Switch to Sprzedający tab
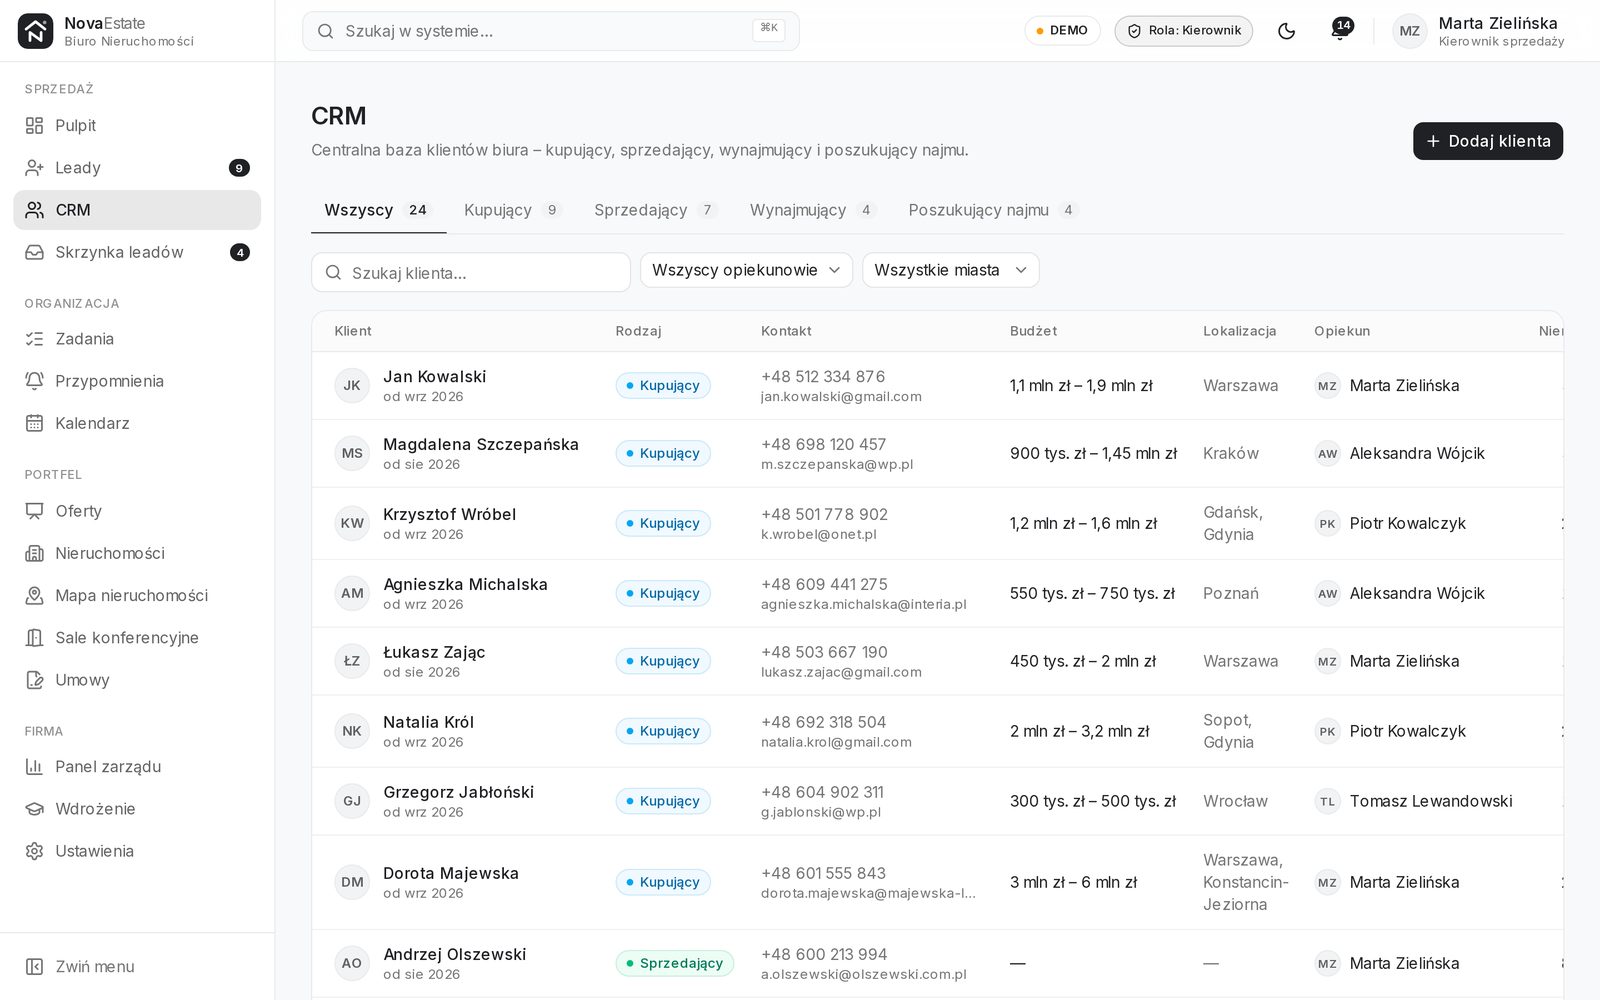This screenshot has height=1000, width=1600. (x=655, y=210)
